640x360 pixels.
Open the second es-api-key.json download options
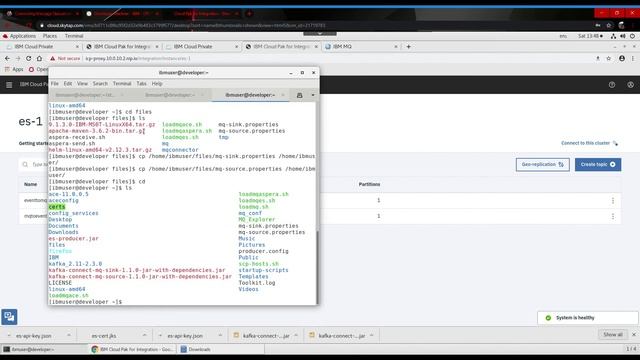[220, 336]
